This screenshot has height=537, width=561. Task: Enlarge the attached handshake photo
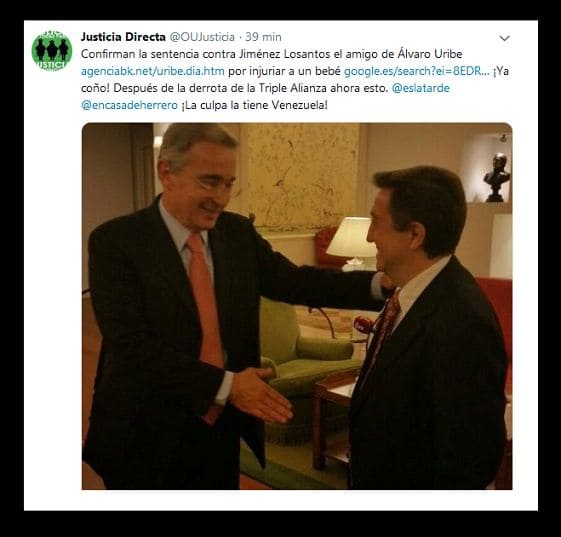(297, 306)
